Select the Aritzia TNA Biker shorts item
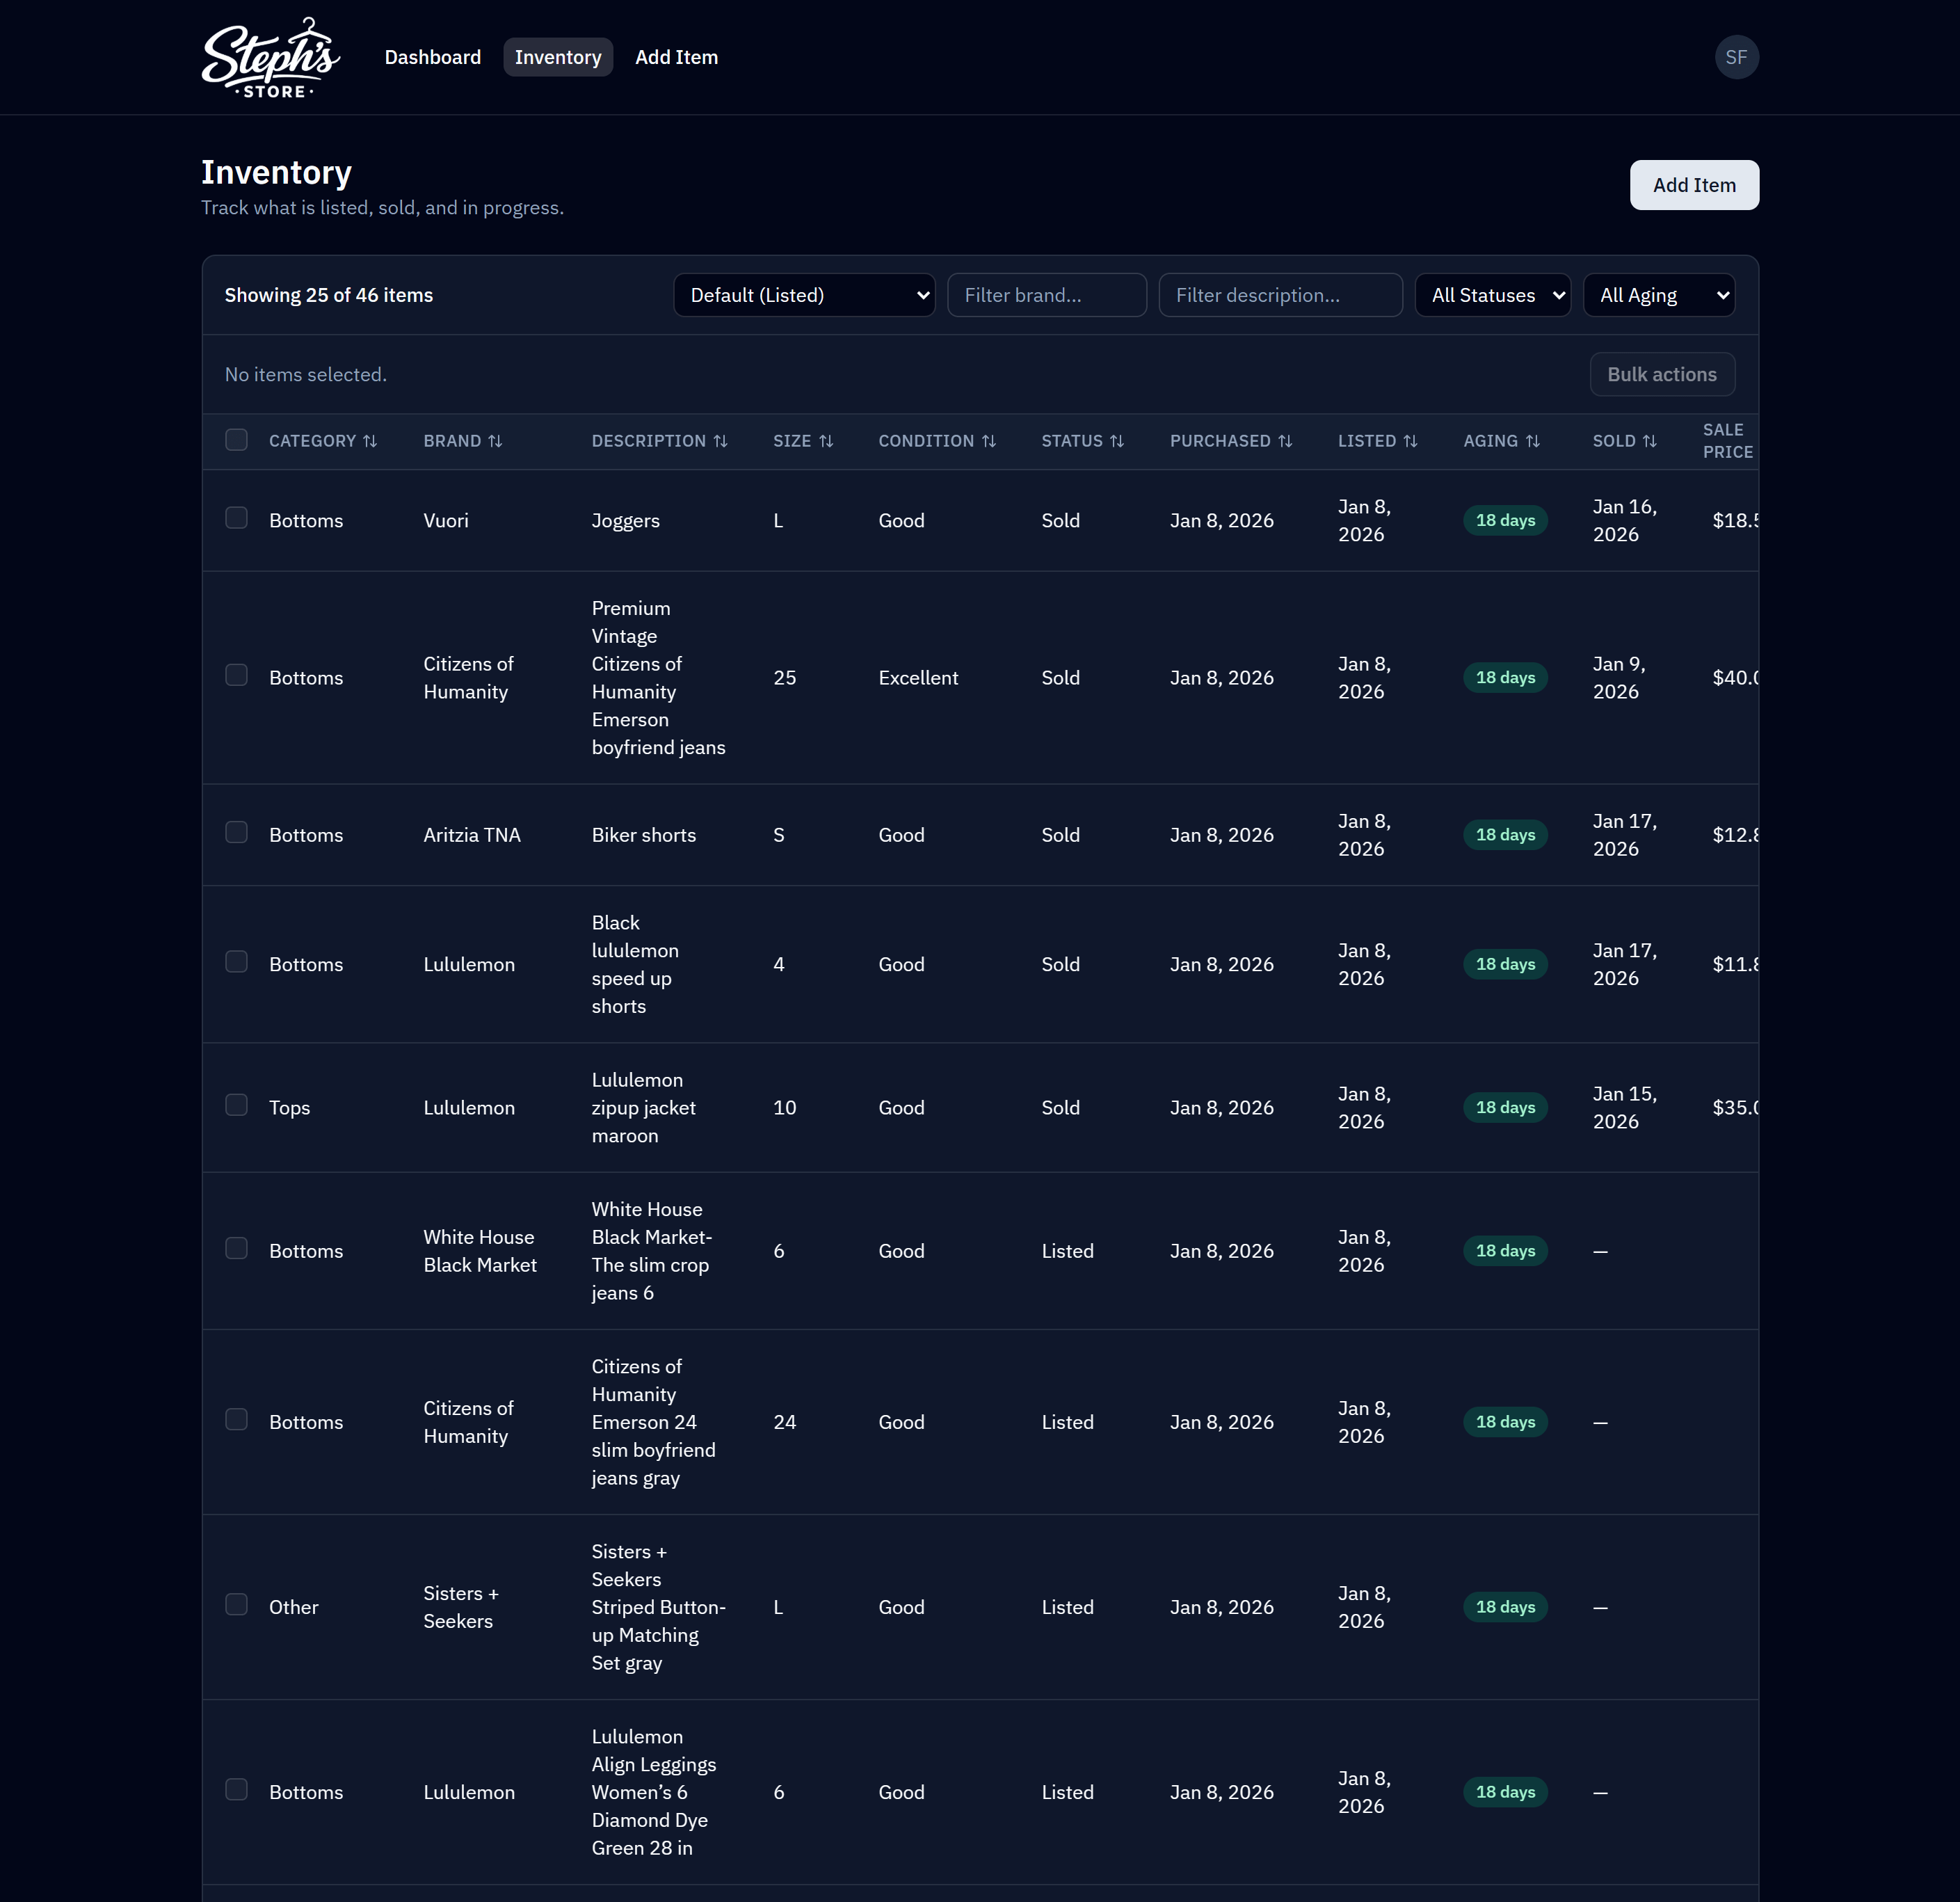 tap(237, 832)
